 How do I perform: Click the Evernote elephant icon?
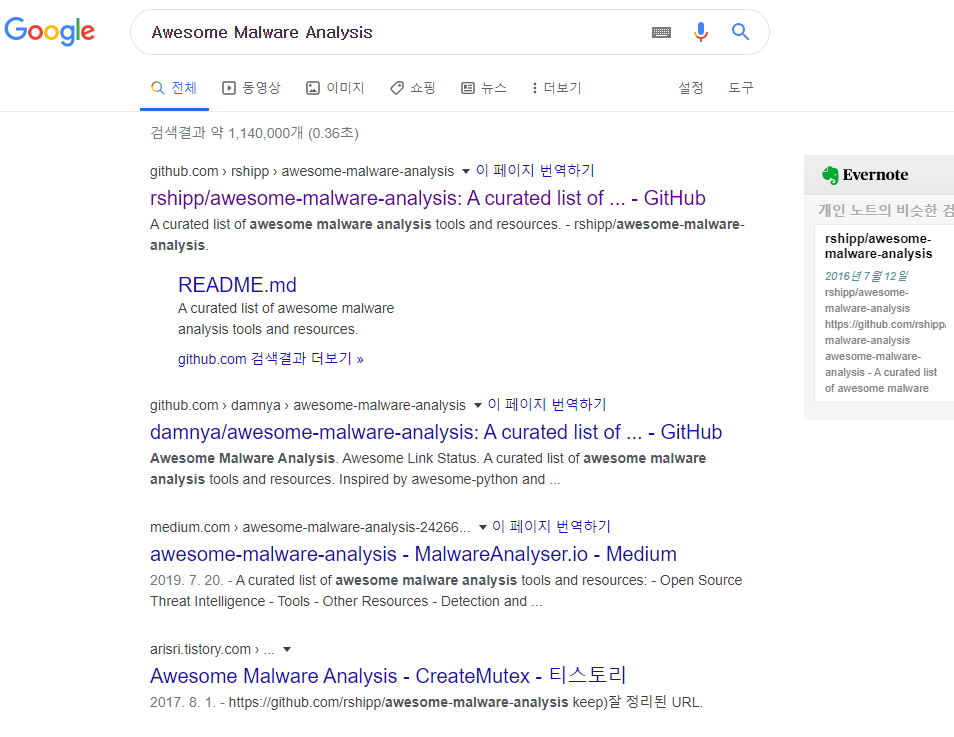point(830,175)
